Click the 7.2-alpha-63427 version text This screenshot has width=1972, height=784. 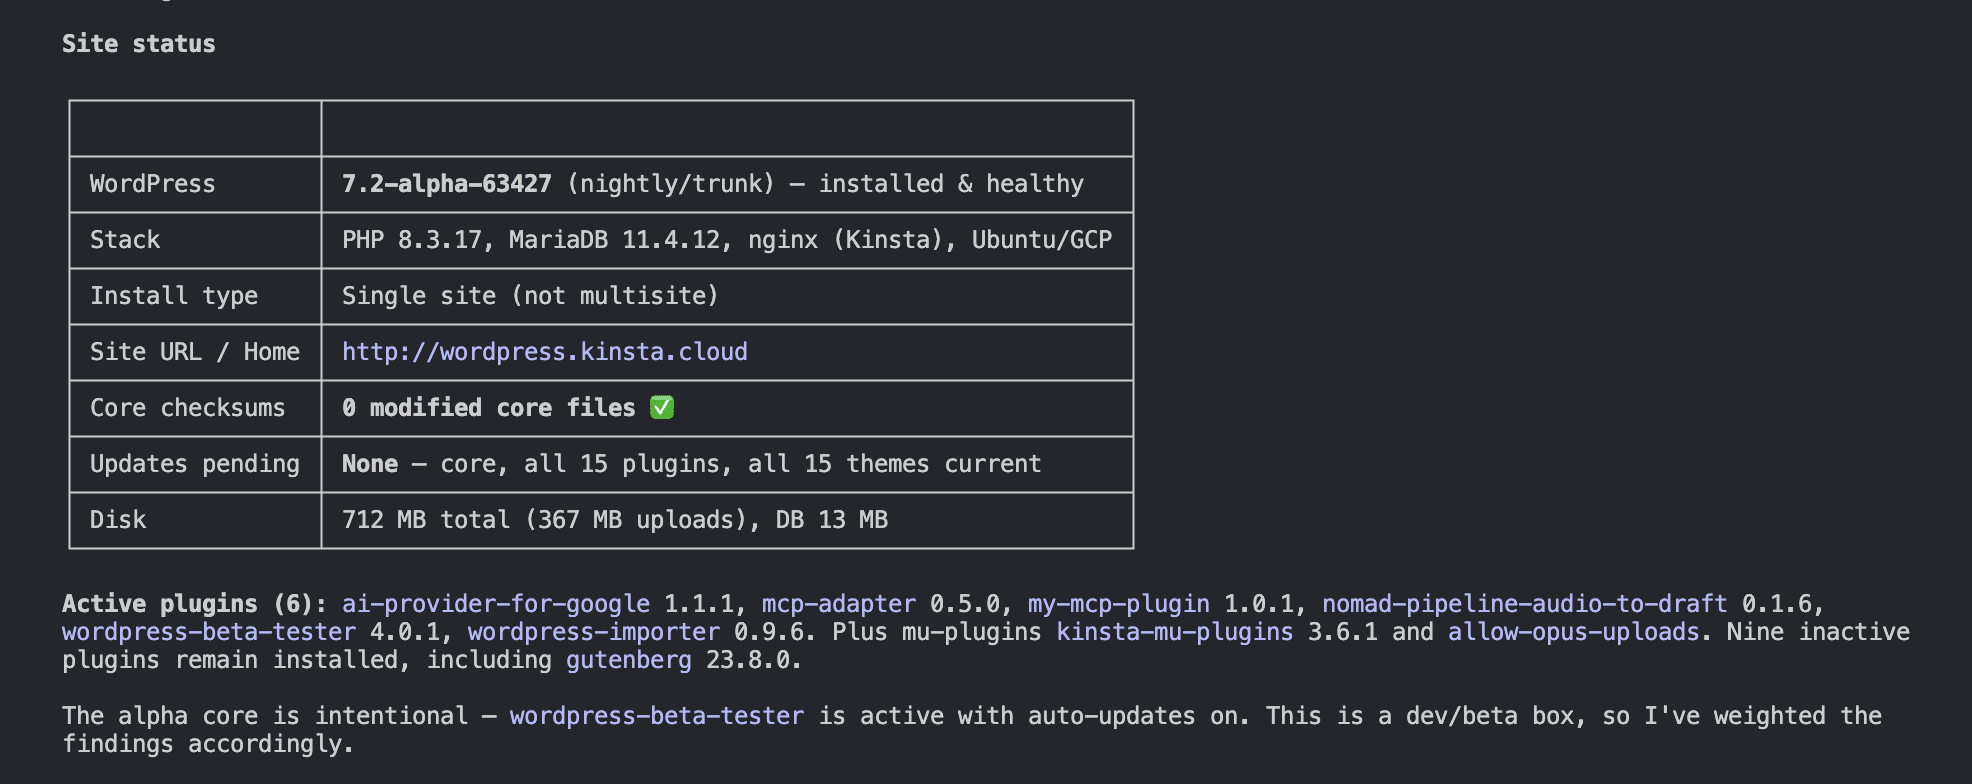pyautogui.click(x=447, y=184)
